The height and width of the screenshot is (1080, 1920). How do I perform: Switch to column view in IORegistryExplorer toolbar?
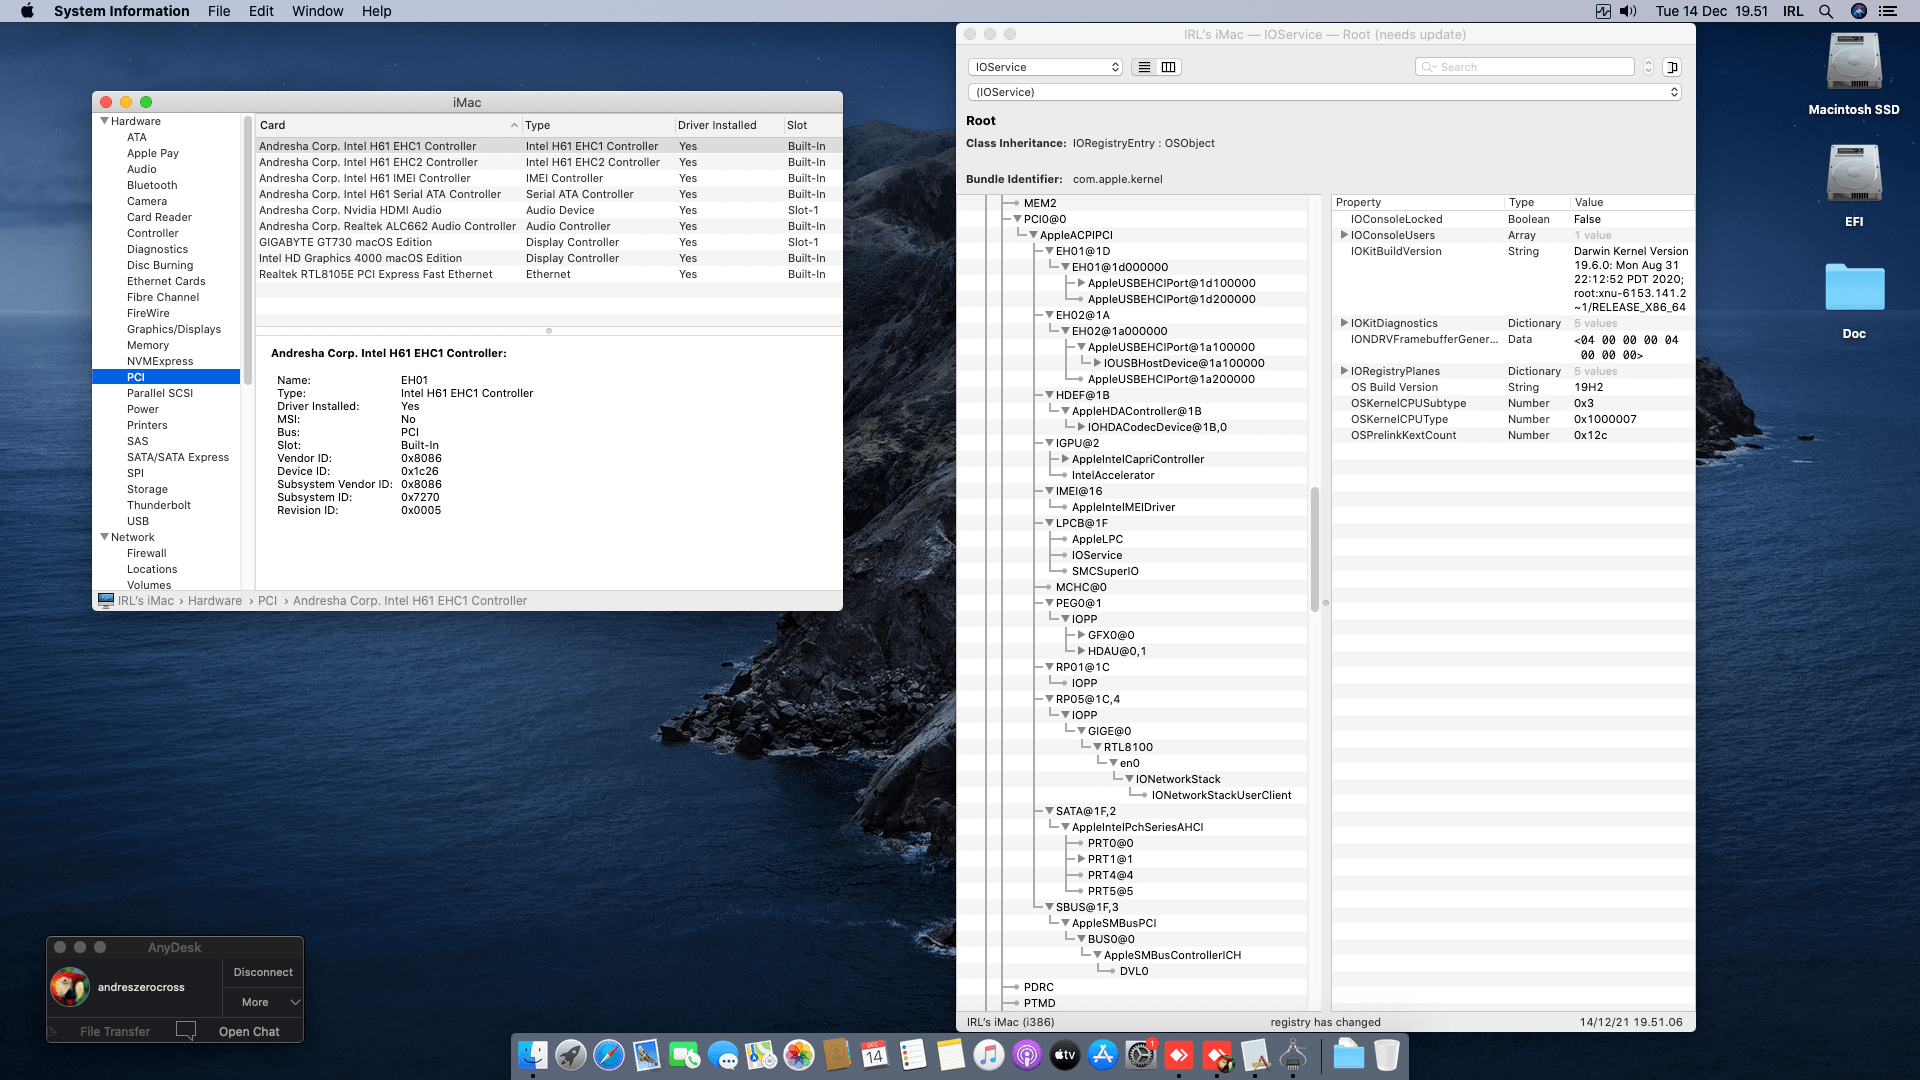coord(1168,67)
